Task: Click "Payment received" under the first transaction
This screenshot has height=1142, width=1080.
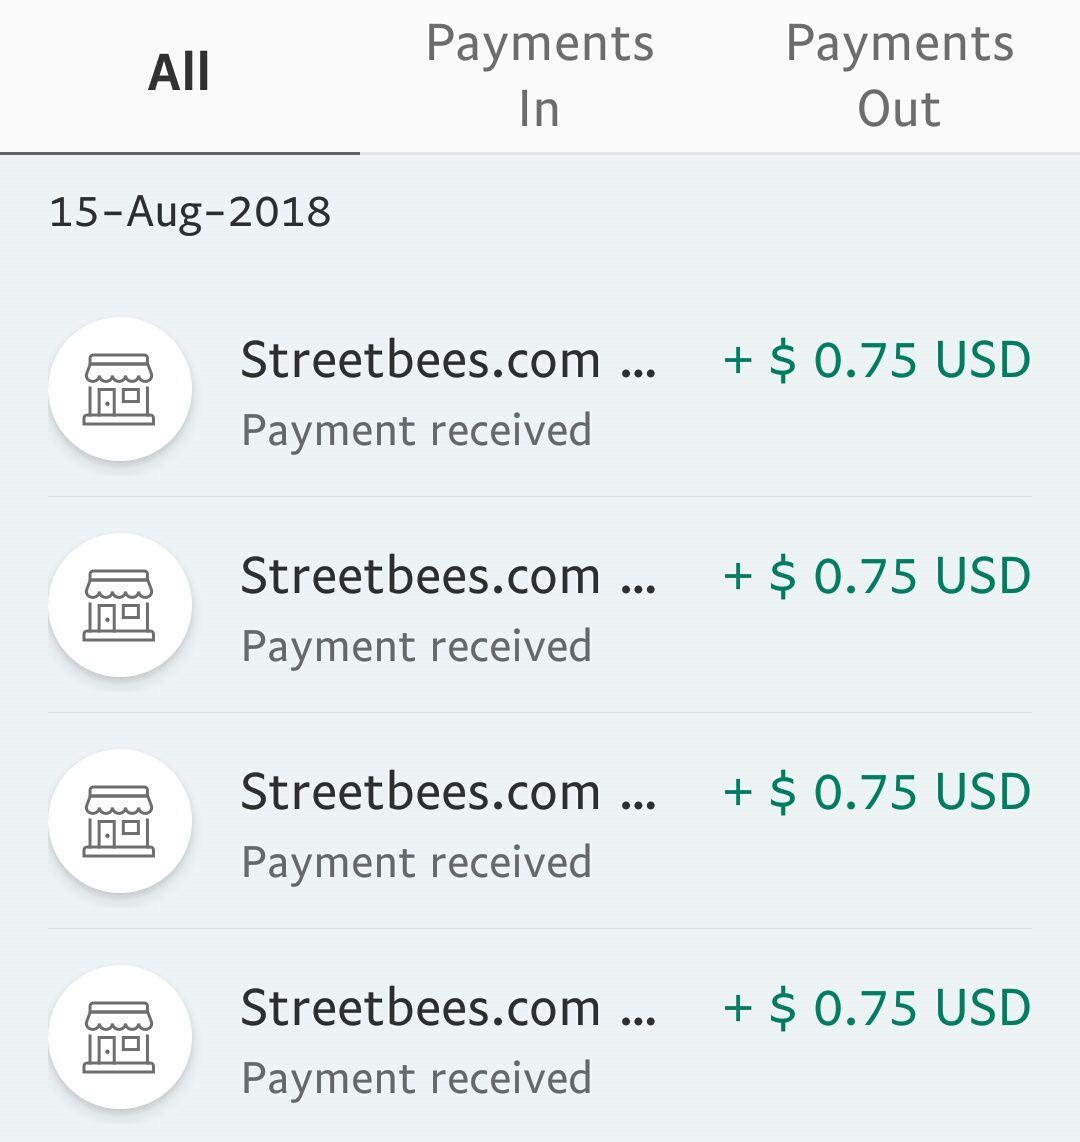Action: coord(416,431)
